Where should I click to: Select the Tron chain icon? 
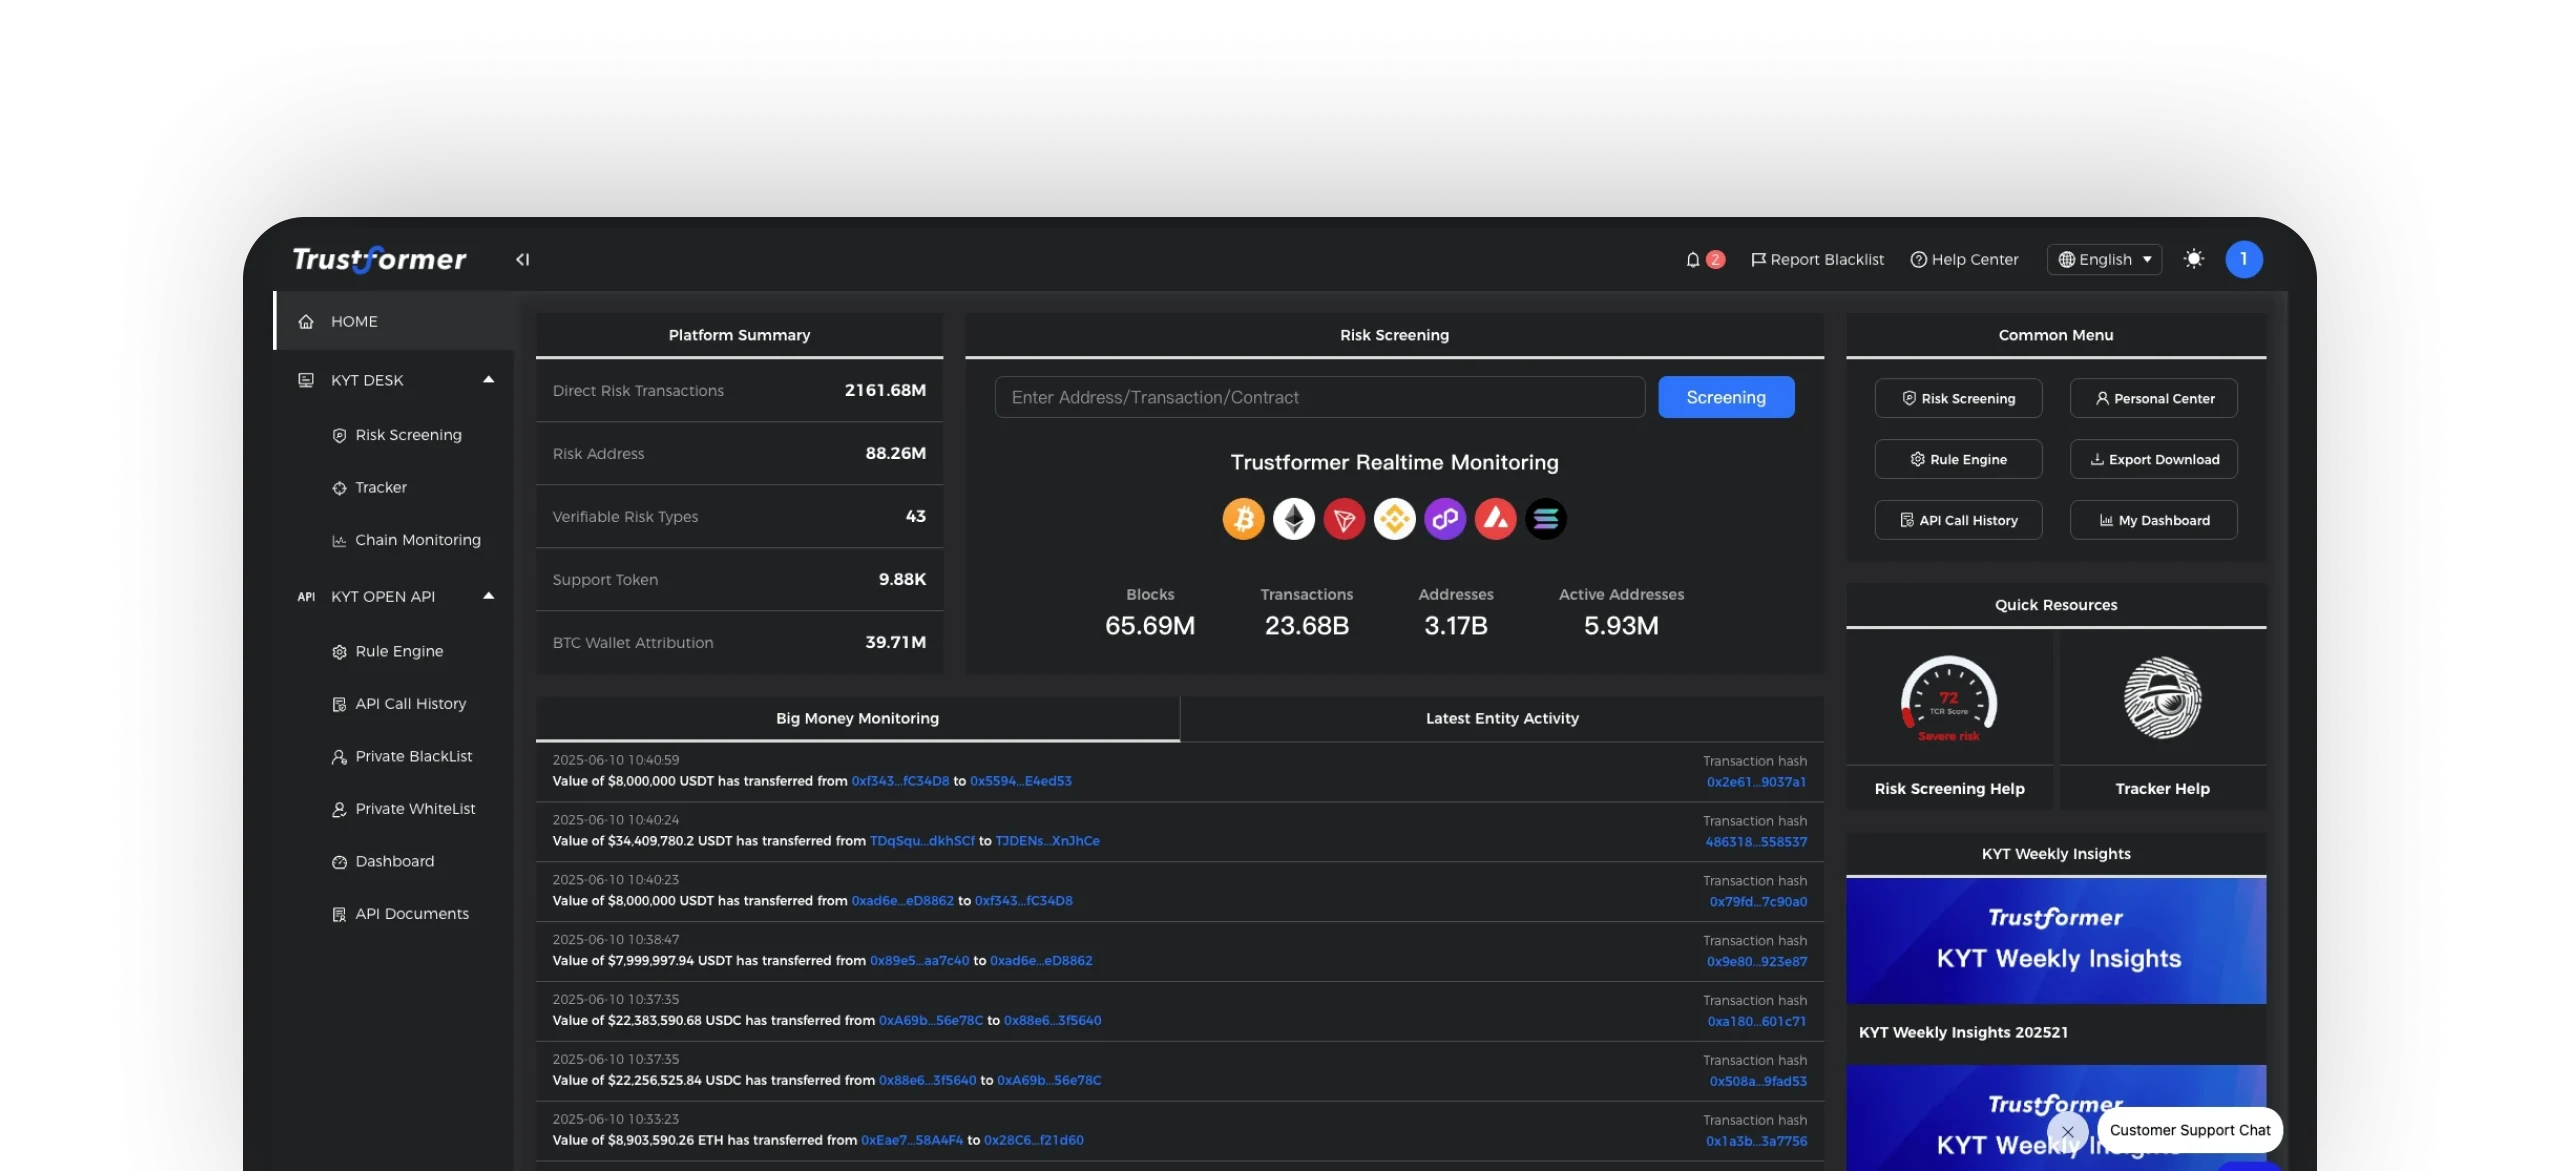[x=1344, y=519]
